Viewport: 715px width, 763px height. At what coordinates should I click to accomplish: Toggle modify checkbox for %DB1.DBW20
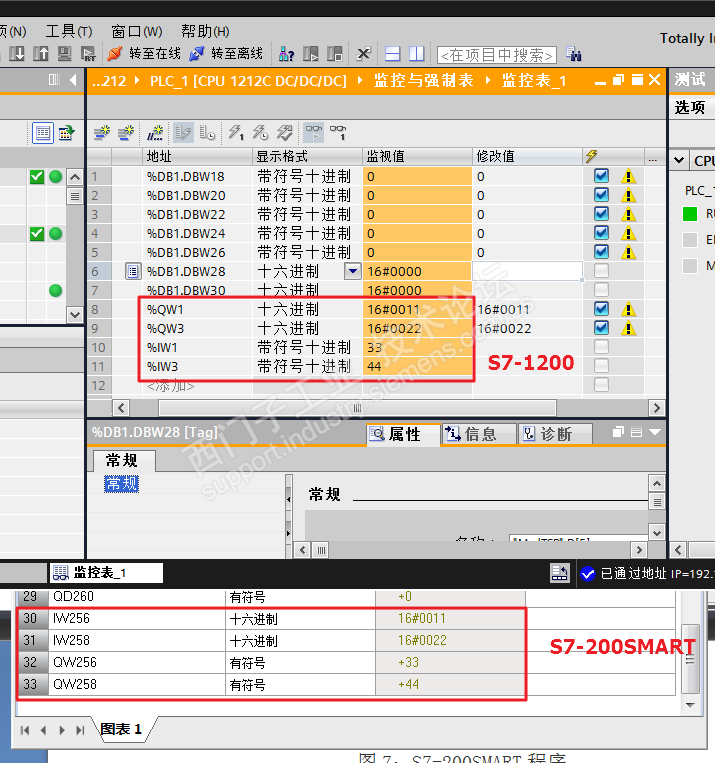(602, 195)
